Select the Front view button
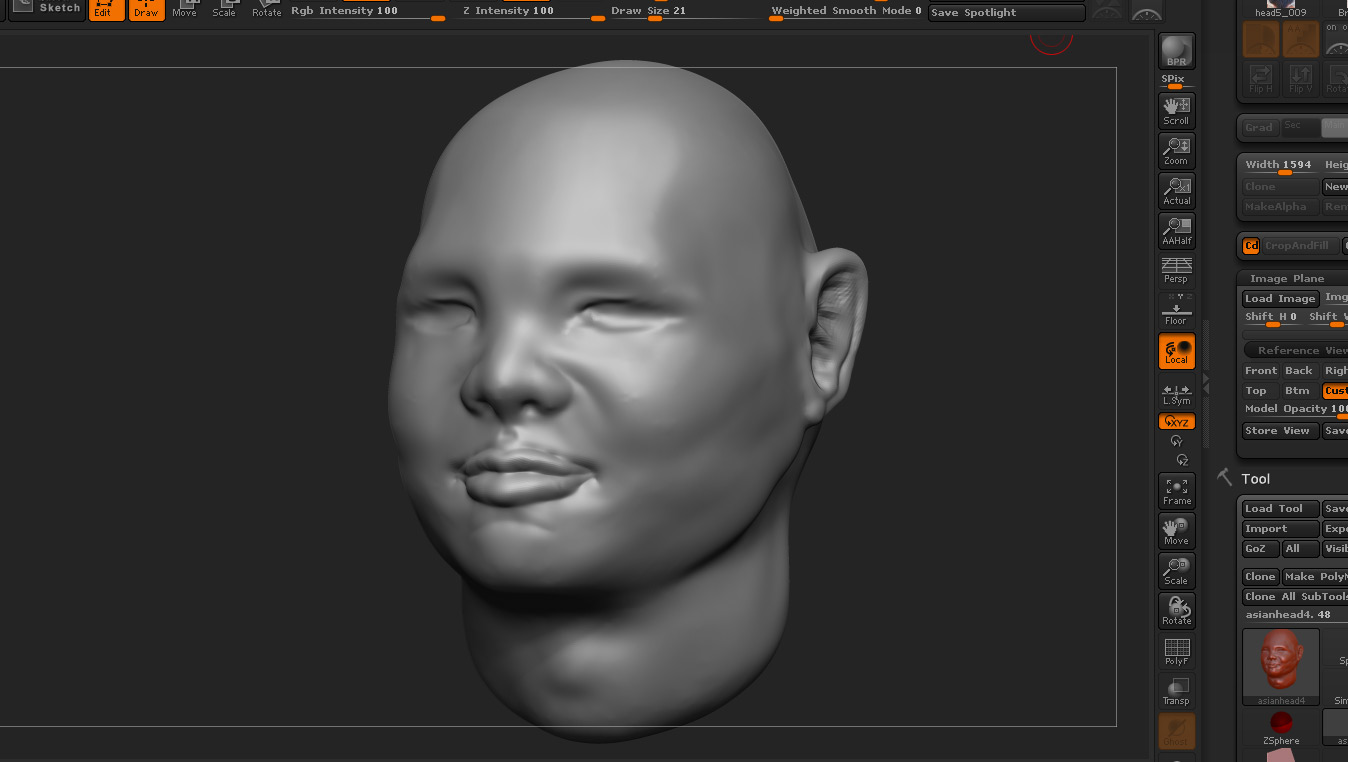 (1261, 371)
